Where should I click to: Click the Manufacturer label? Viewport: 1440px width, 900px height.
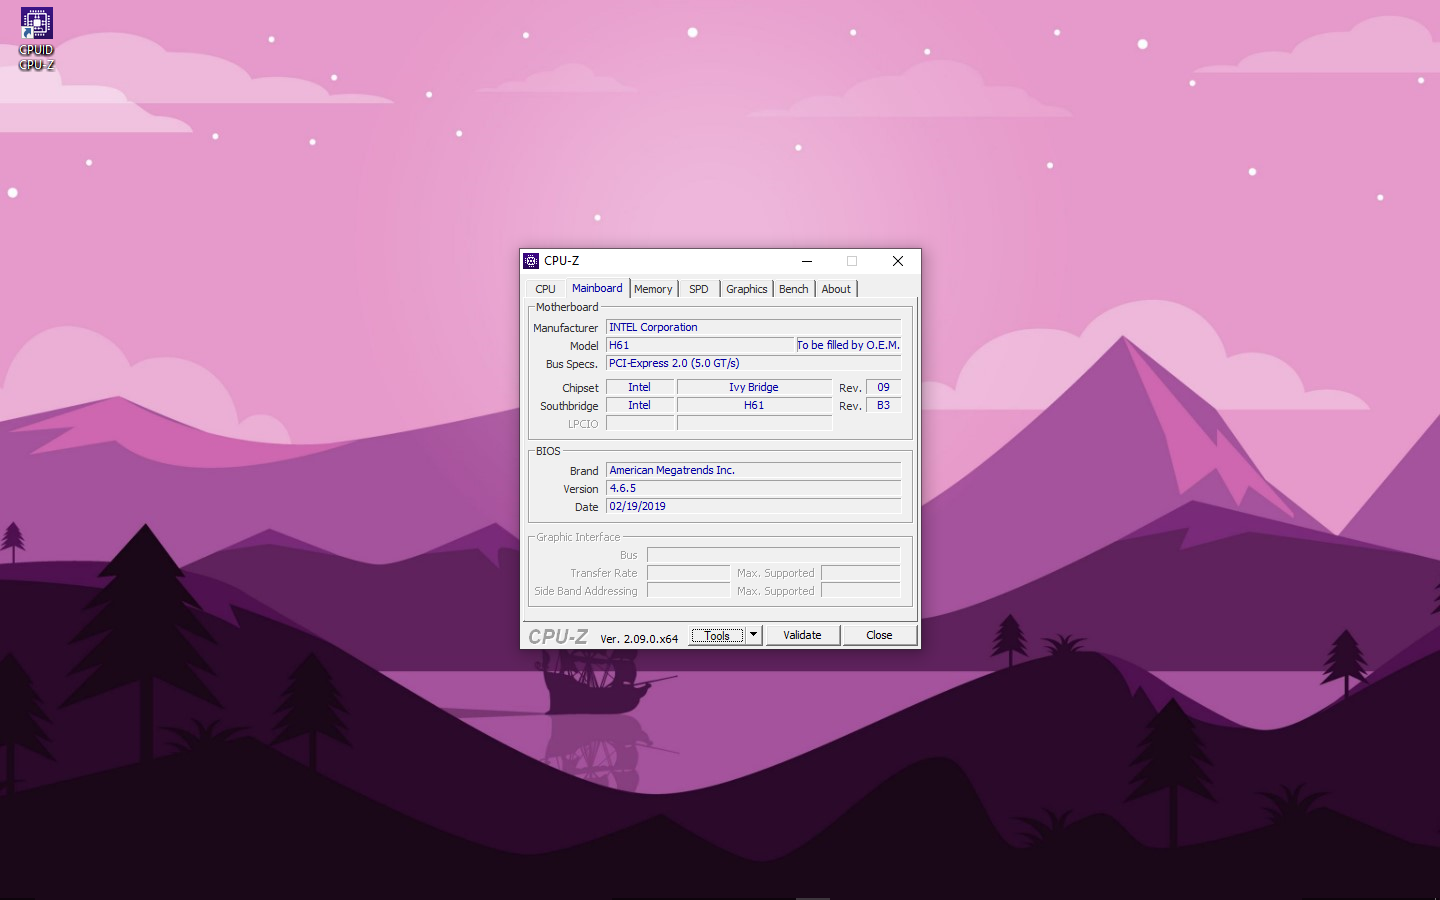point(565,328)
